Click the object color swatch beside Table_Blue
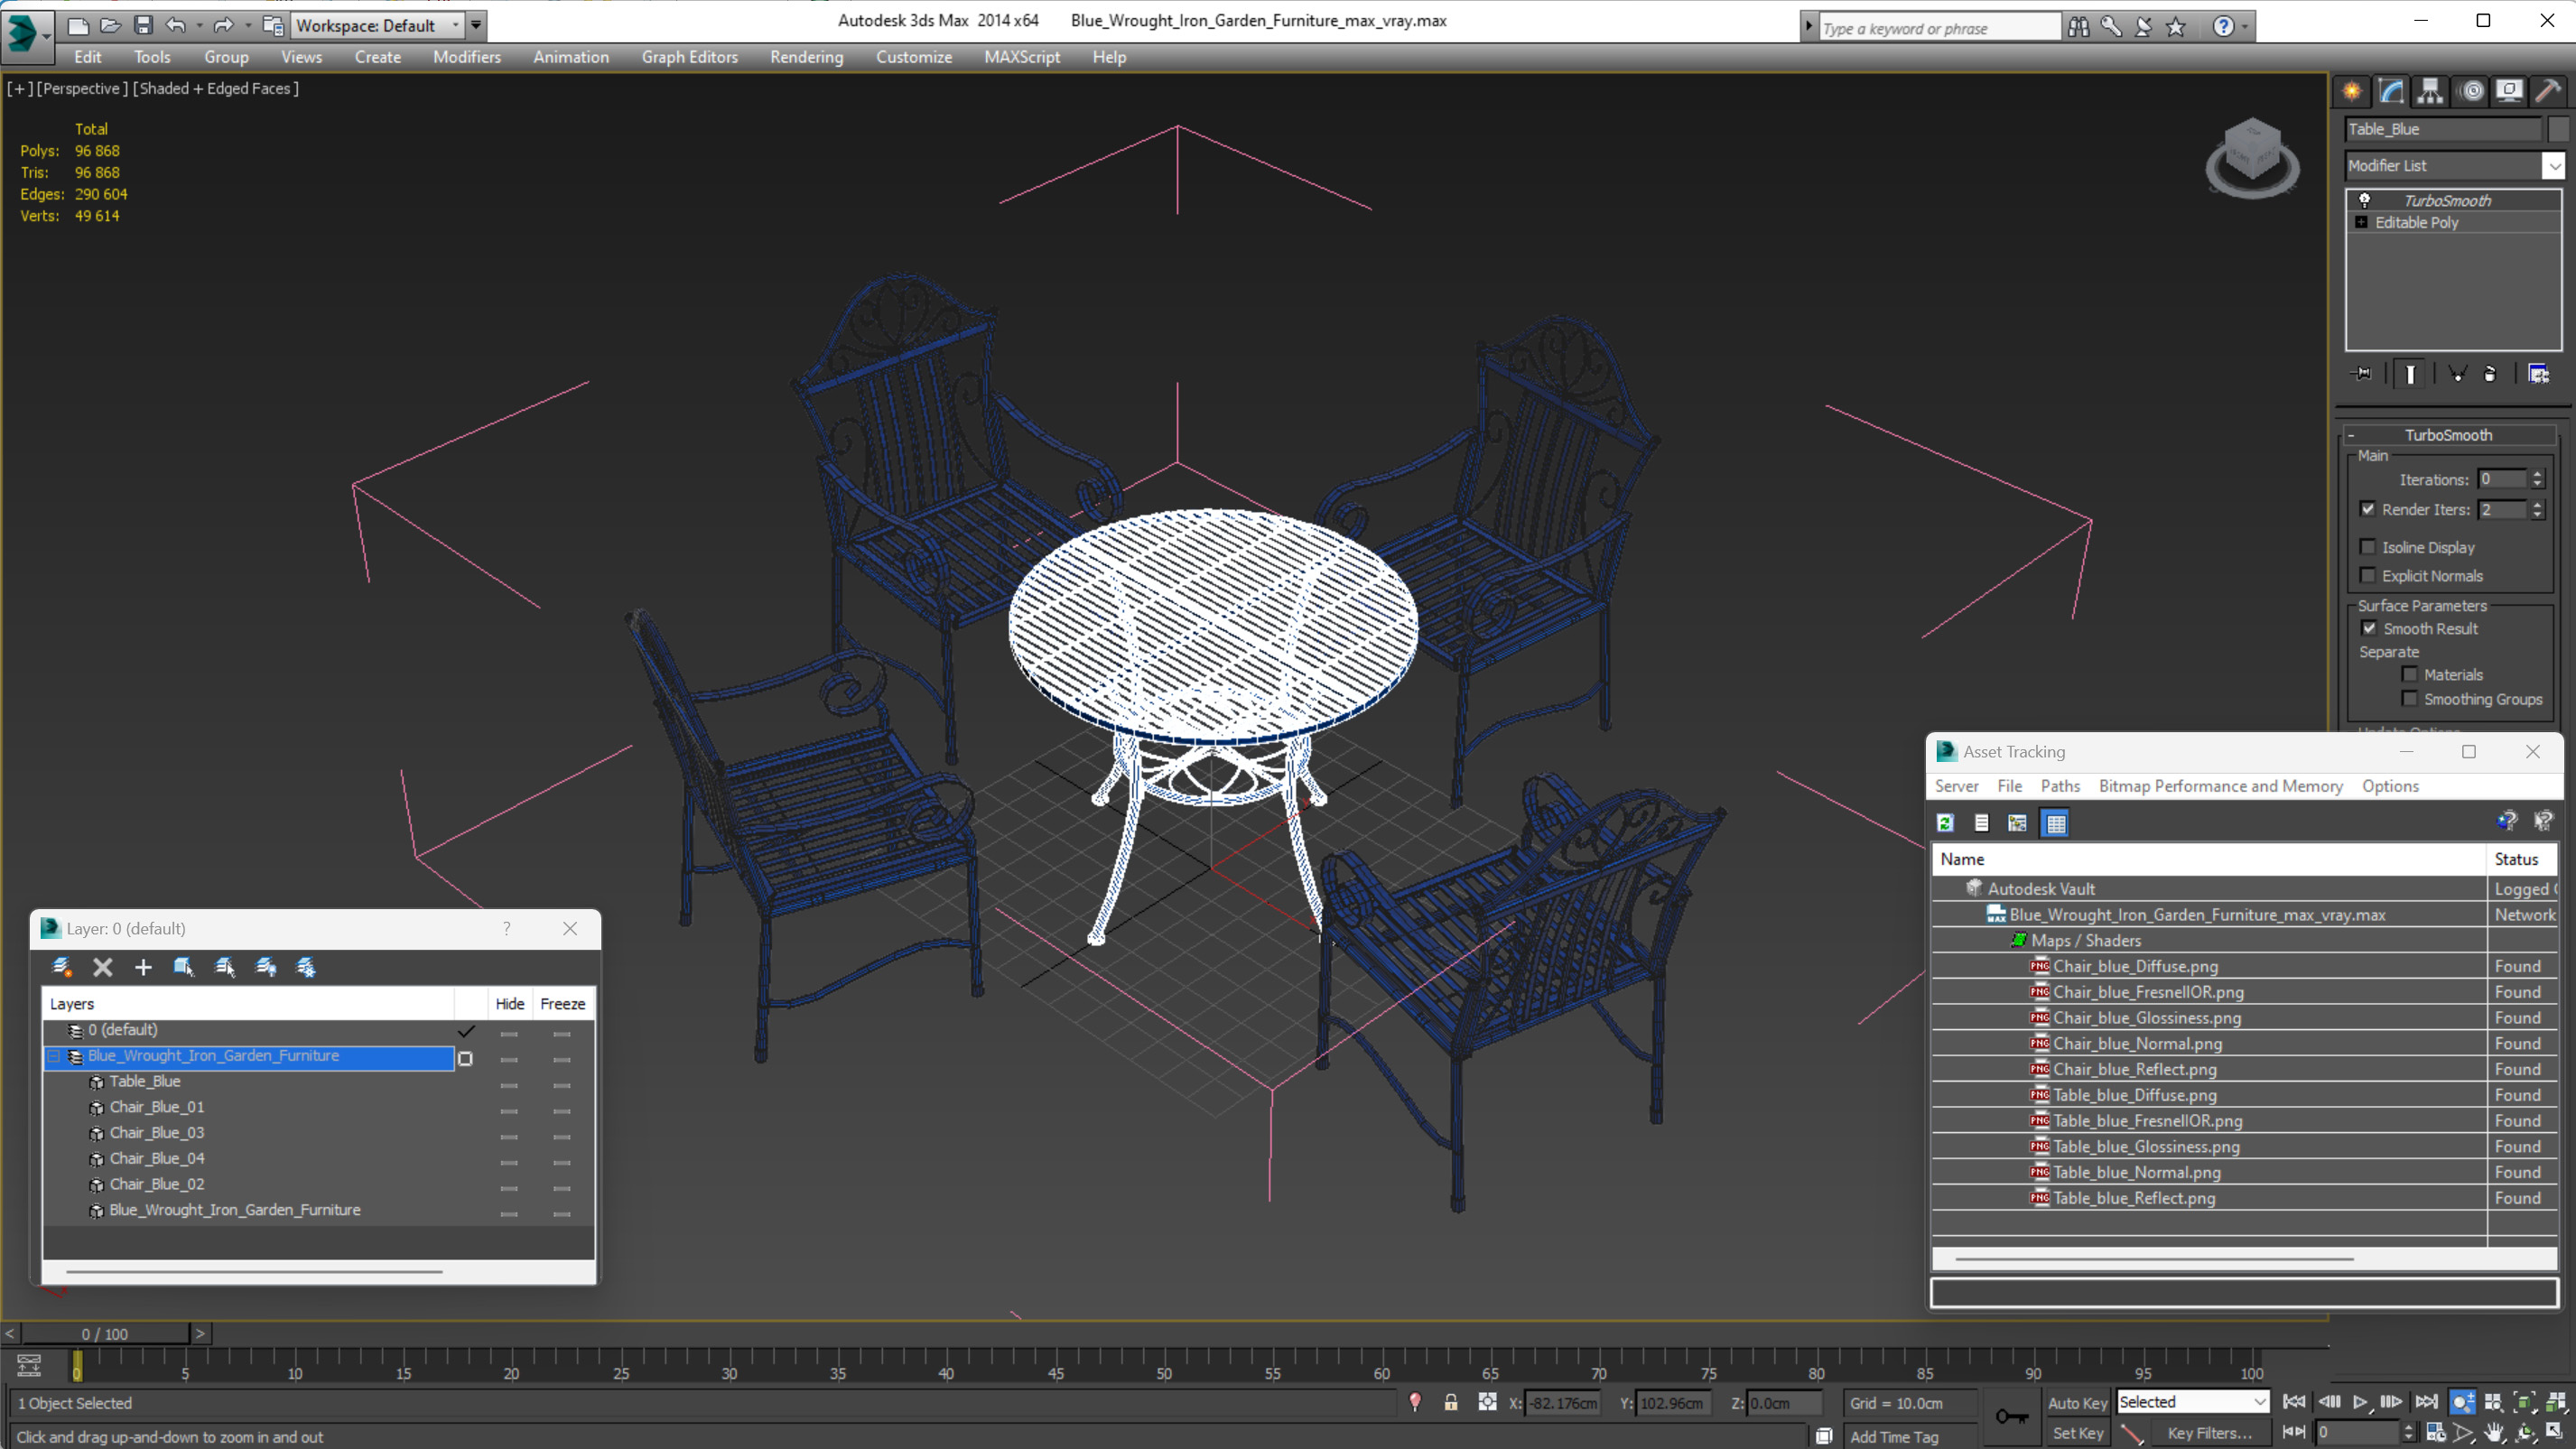 point(2557,129)
